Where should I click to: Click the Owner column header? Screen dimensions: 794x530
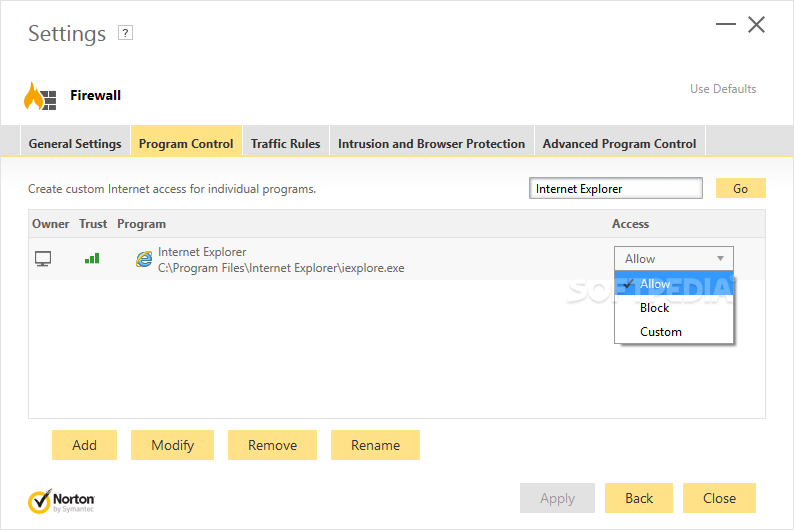(x=51, y=224)
